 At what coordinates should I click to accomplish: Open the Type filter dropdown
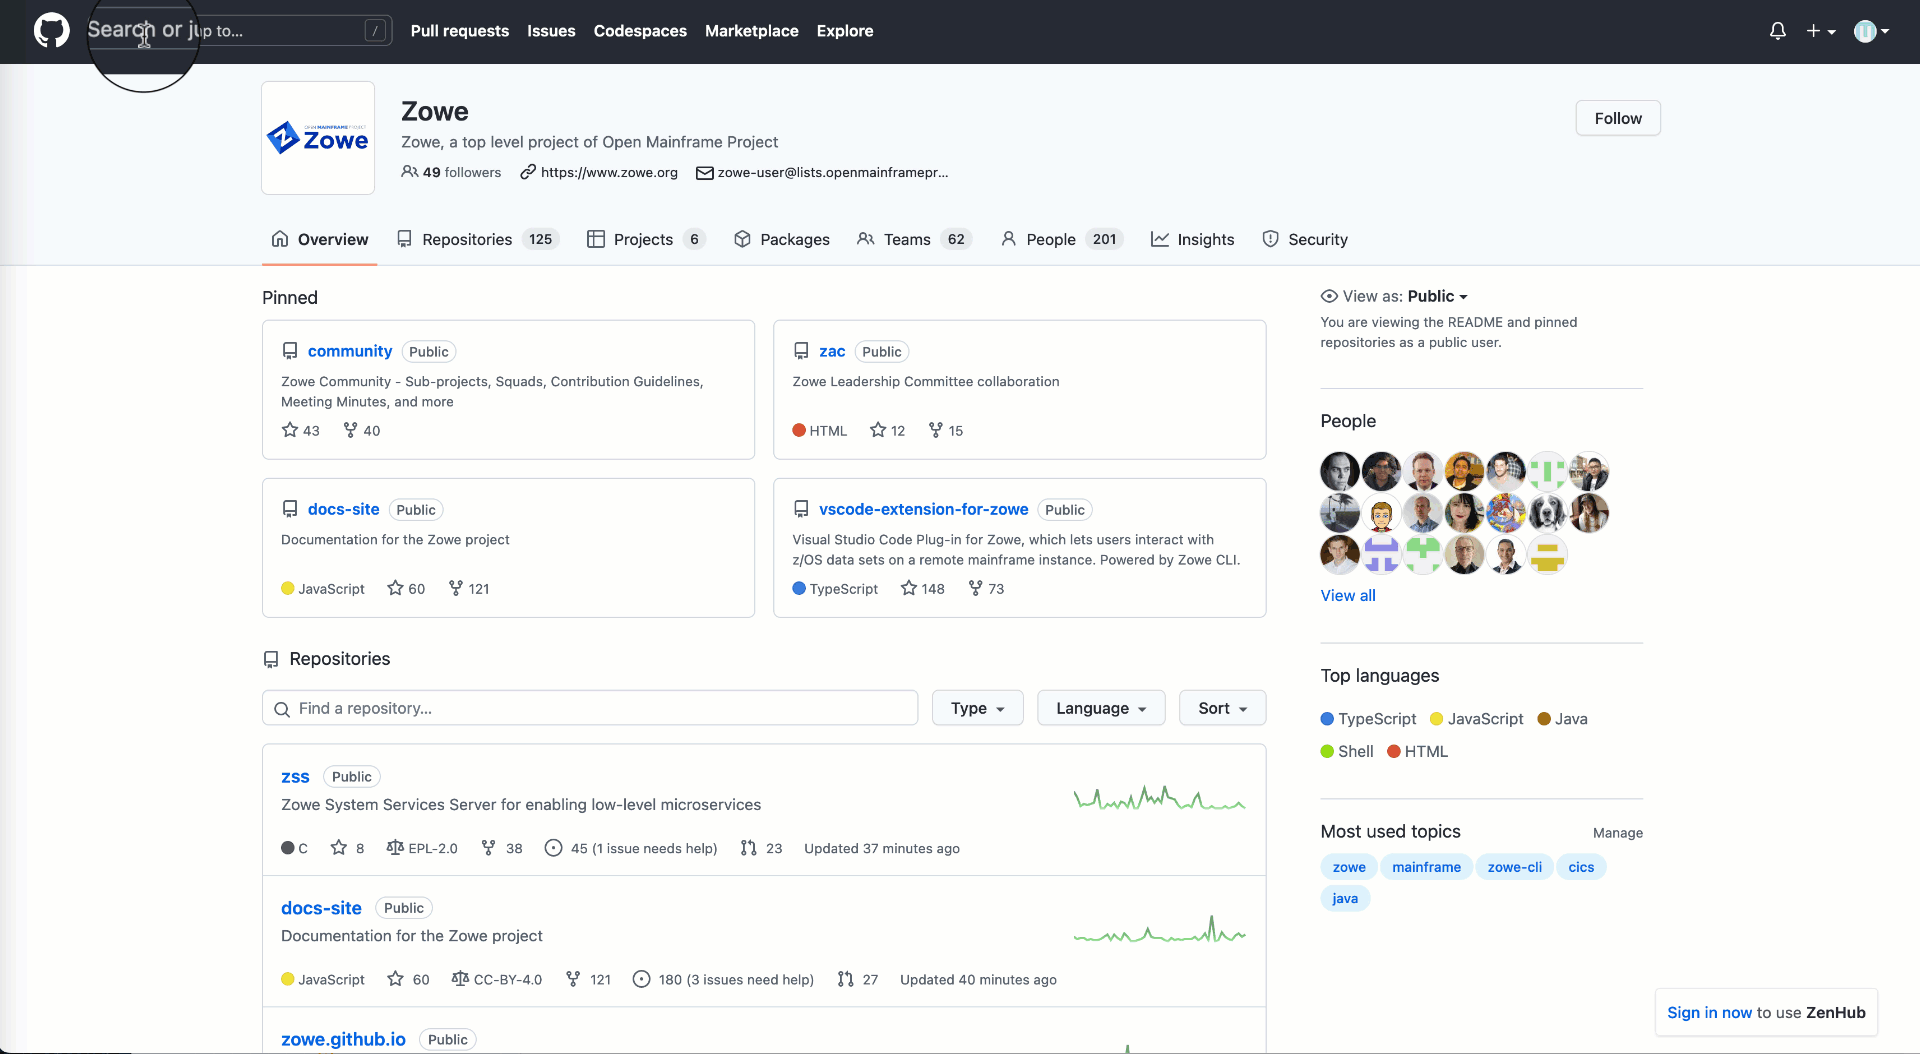(976, 707)
